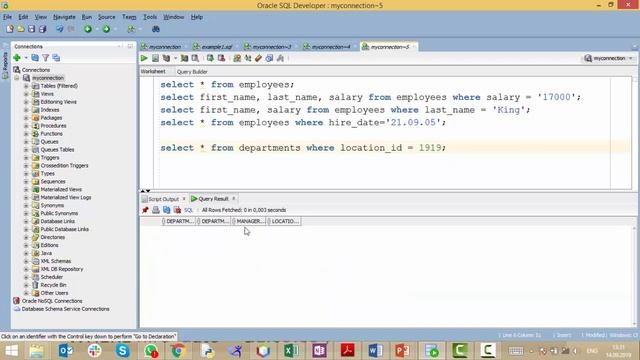This screenshot has height=360, width=640.
Task: Expand the Sequences node
Action: (26, 181)
